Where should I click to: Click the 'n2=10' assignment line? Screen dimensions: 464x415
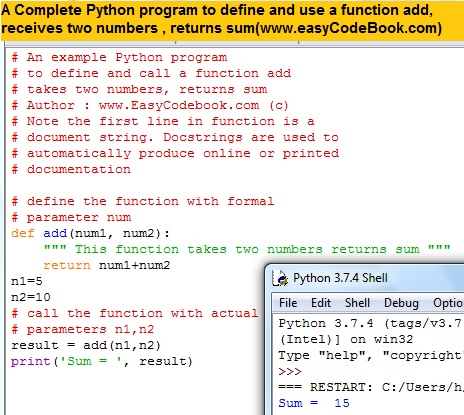pos(31,297)
